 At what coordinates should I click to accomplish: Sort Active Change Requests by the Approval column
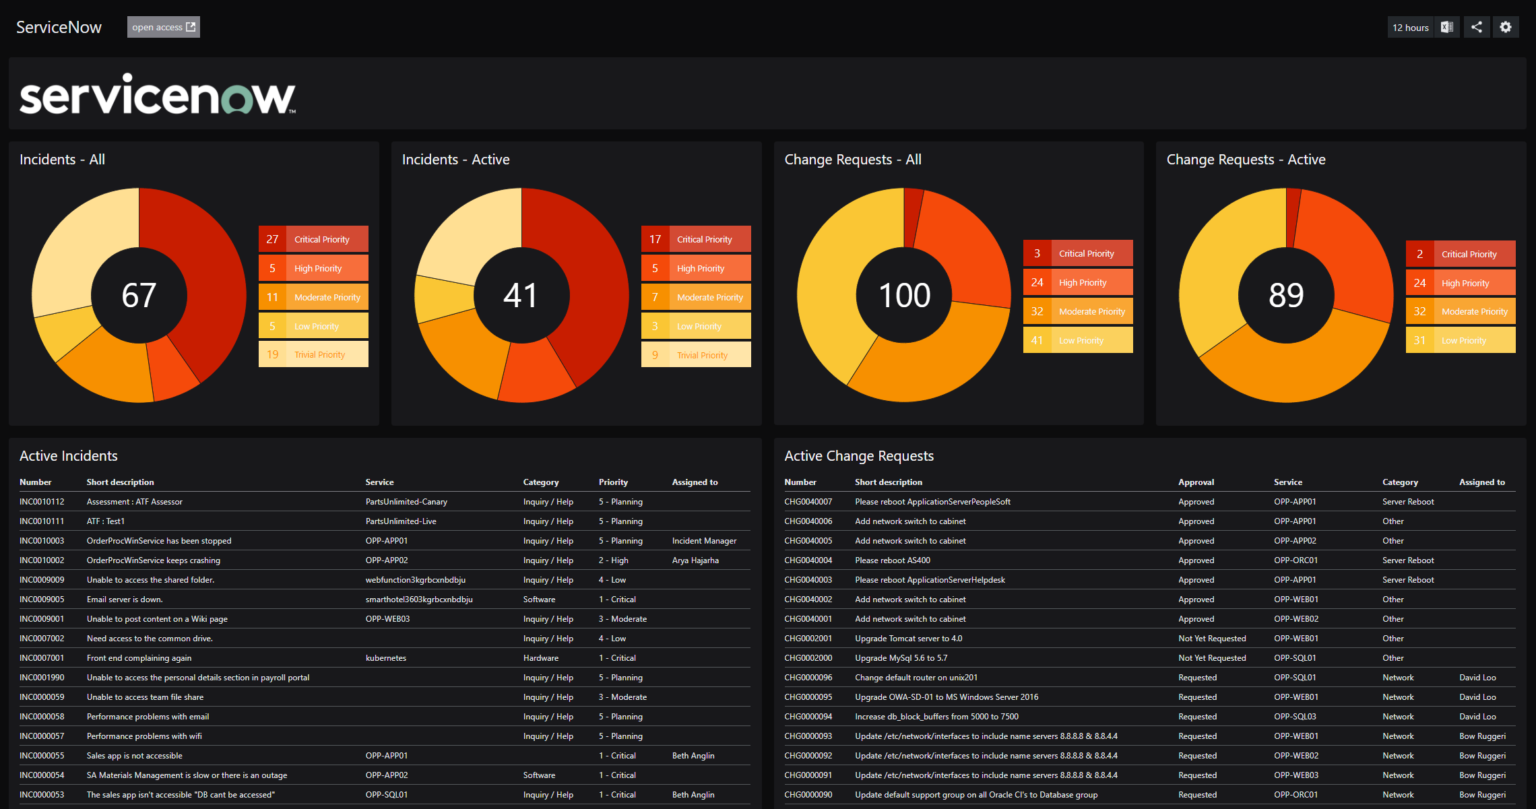(x=1196, y=481)
